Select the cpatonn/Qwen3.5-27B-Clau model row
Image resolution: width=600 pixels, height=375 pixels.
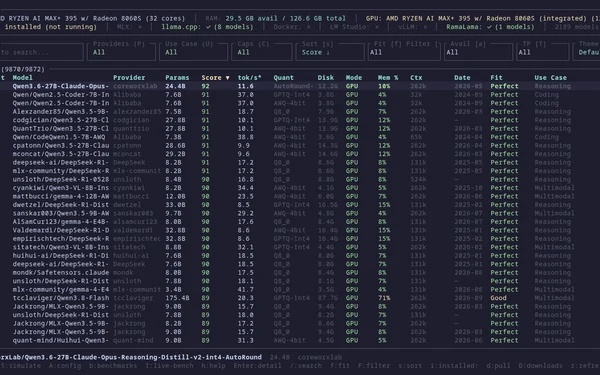pyautogui.click(x=300, y=145)
